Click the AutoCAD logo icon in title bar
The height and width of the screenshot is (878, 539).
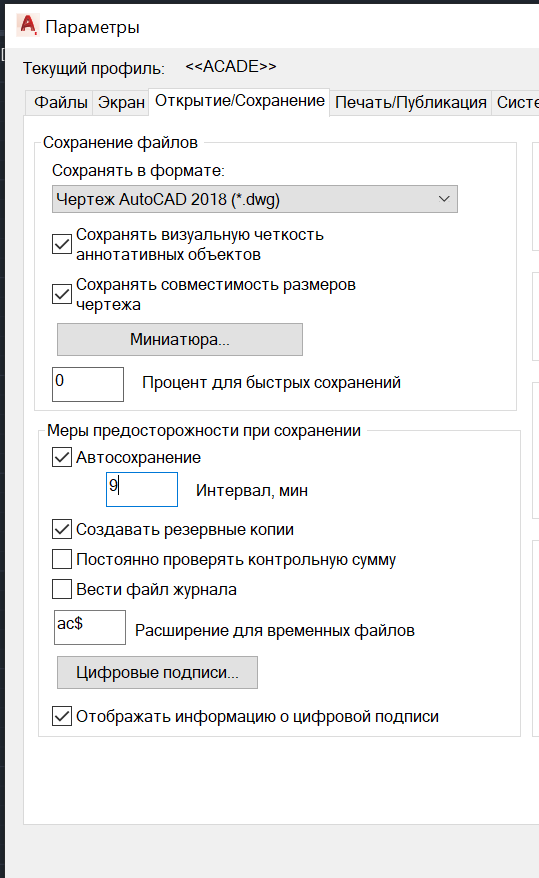coord(27,26)
